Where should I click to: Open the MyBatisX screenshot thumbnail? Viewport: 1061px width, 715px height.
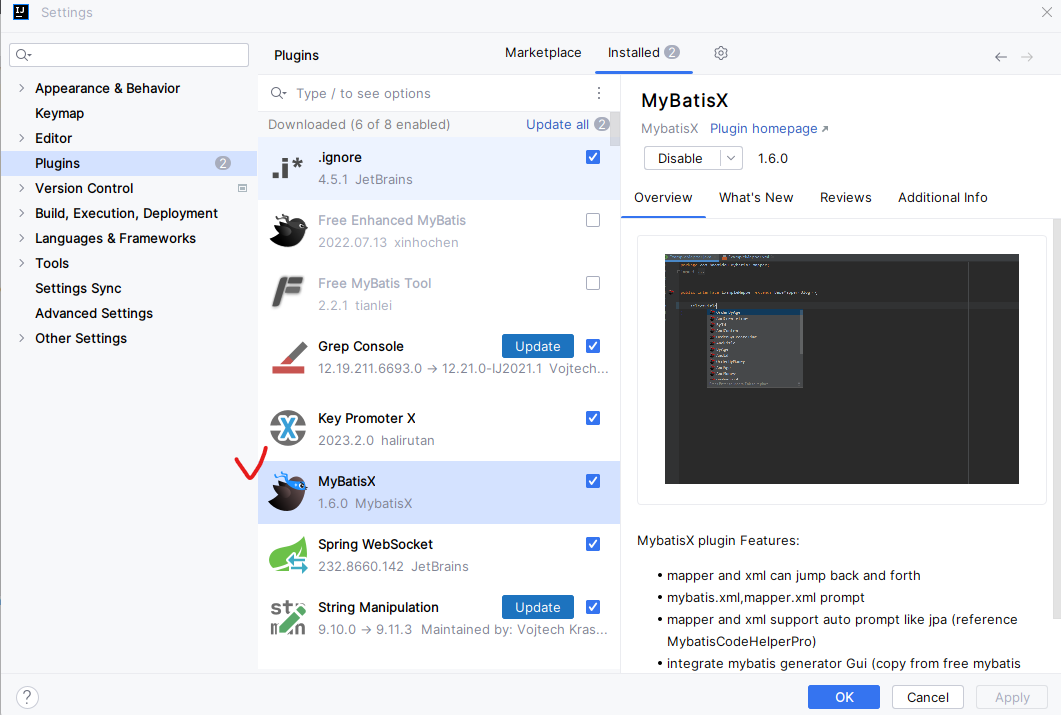tap(842, 369)
